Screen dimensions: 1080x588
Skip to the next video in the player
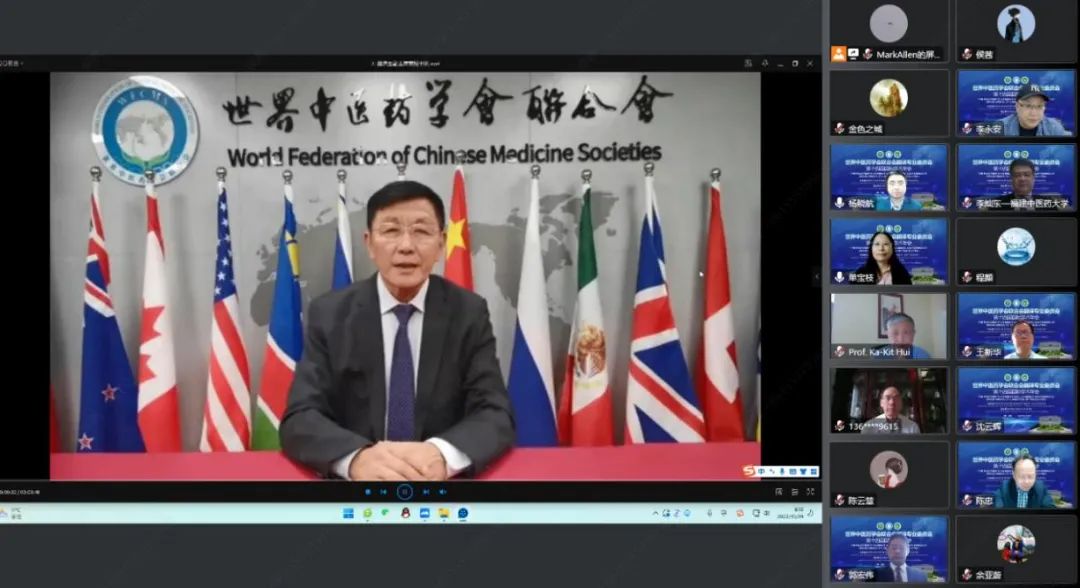point(426,492)
